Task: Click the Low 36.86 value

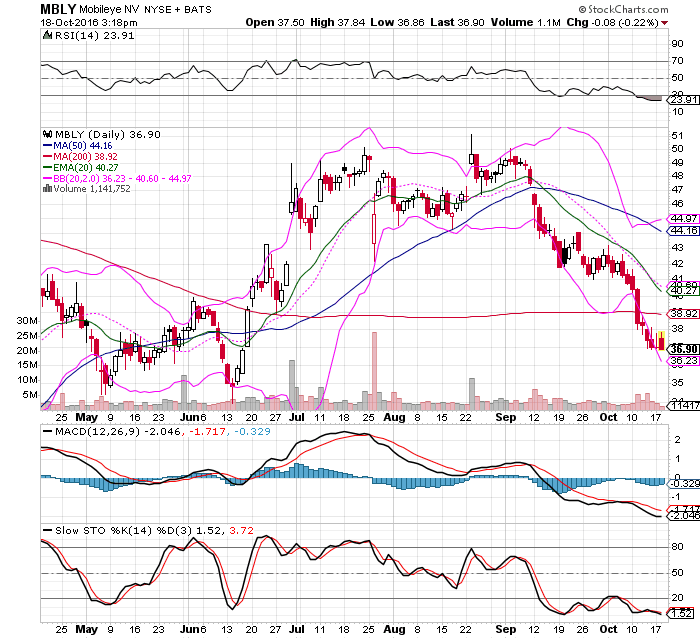Action: [x=397, y=22]
